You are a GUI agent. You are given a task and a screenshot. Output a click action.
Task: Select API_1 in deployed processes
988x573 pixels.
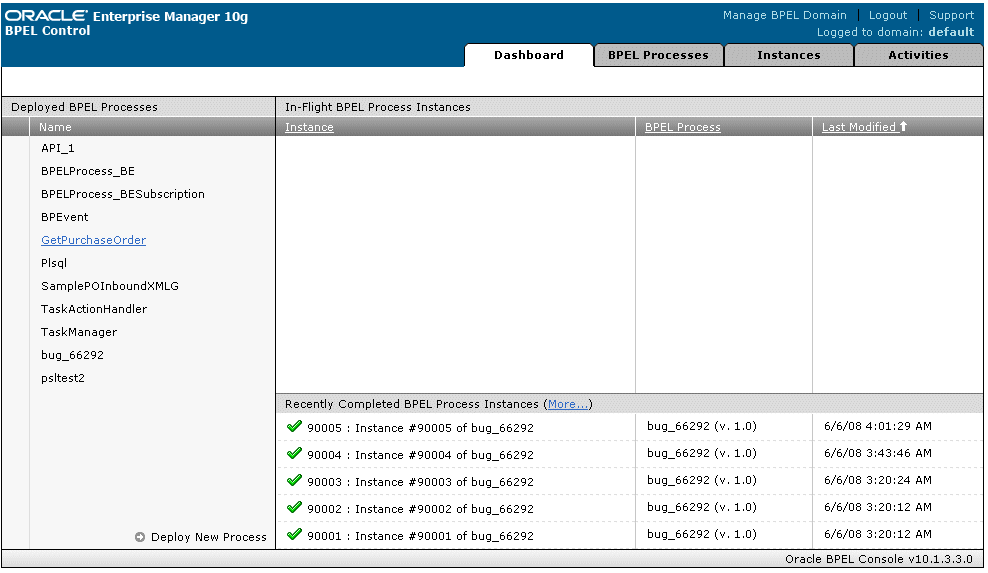click(x=57, y=148)
